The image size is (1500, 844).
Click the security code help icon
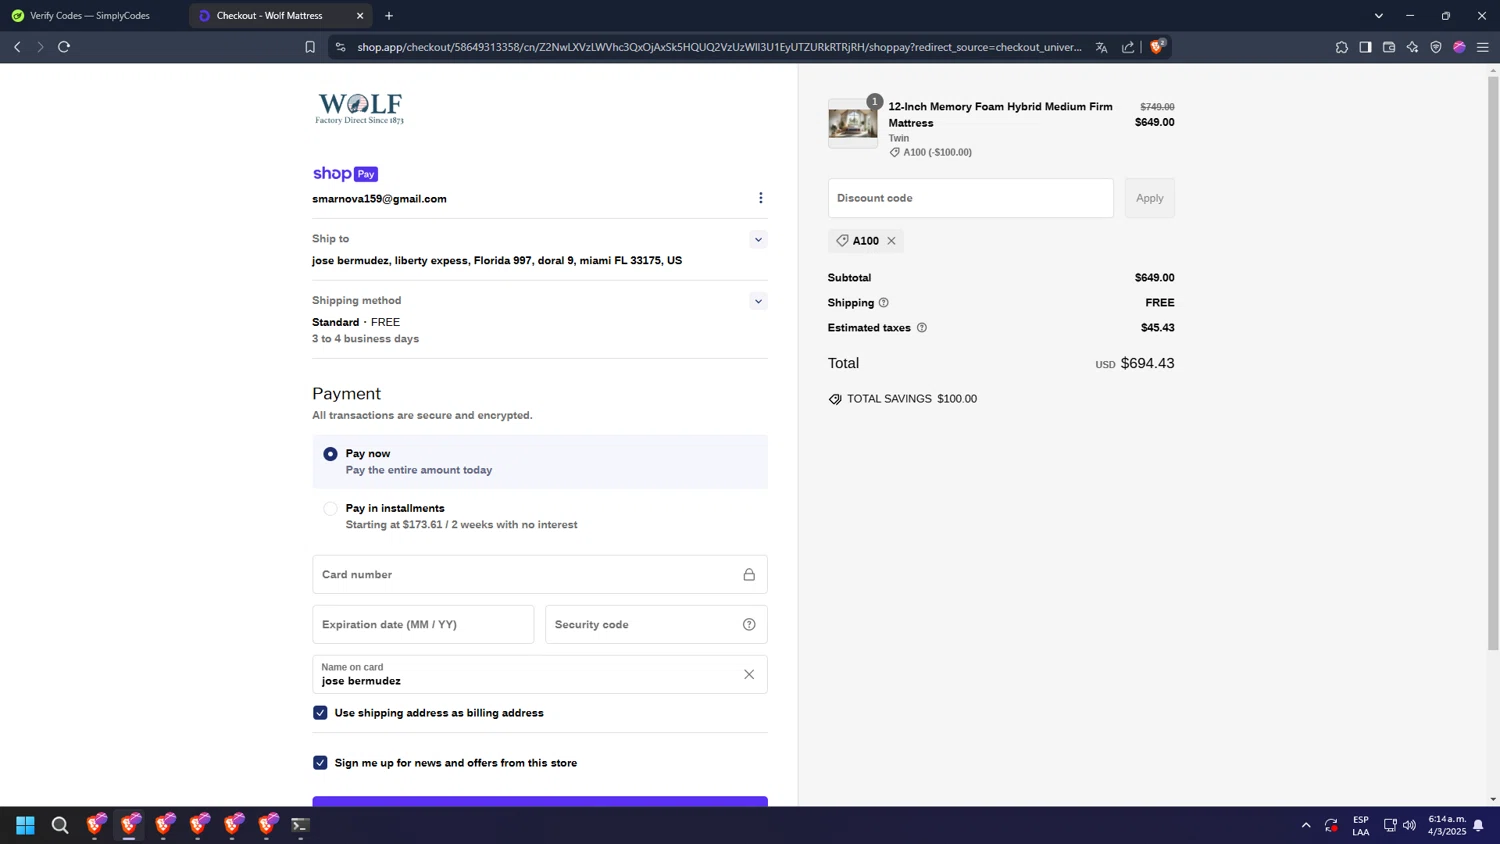click(749, 625)
